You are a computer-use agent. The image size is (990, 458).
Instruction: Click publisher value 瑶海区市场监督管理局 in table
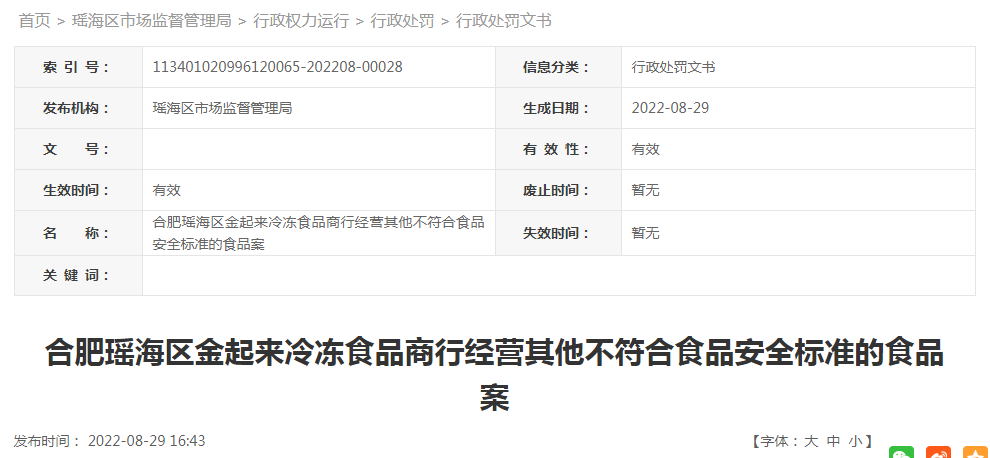pyautogui.click(x=222, y=108)
